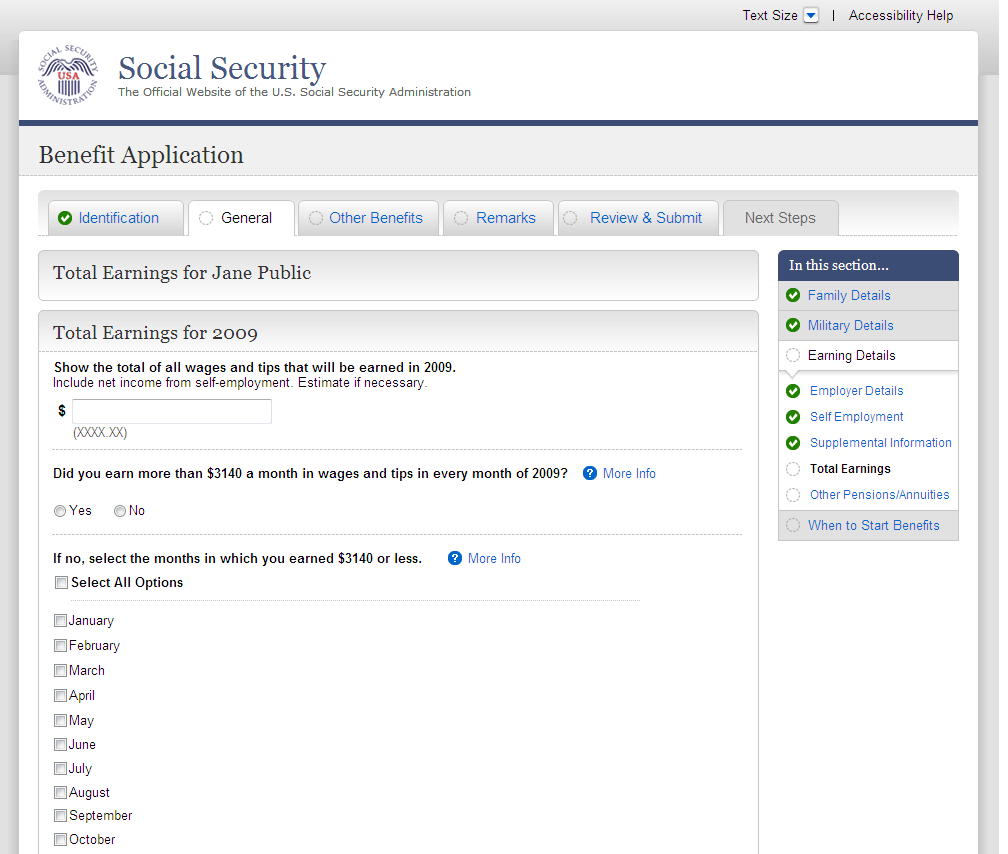Click the question icon next to months selection

tap(455, 558)
